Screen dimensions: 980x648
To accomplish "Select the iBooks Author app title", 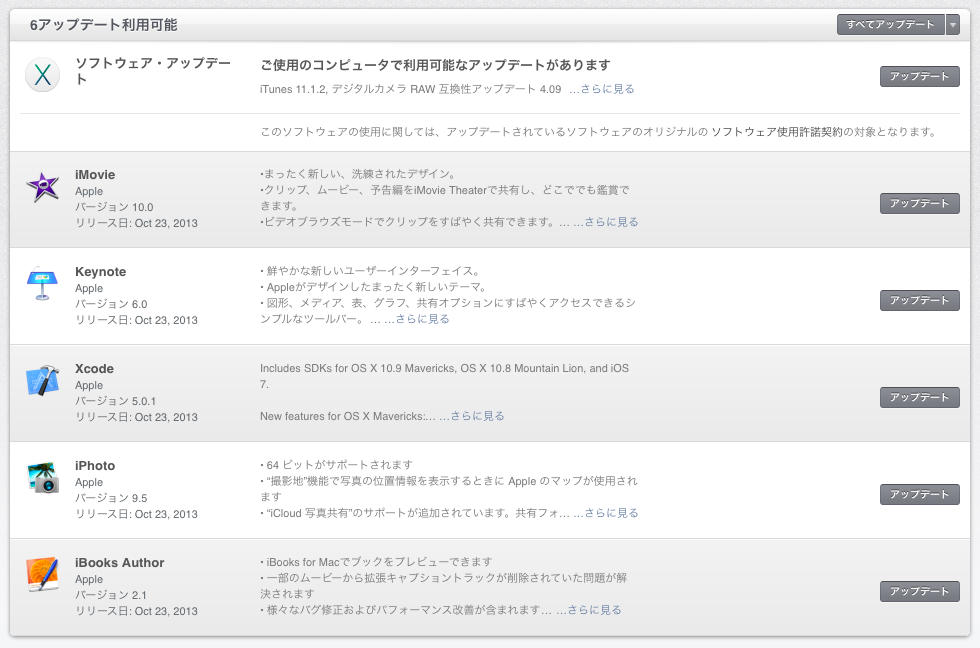I will (x=119, y=563).
